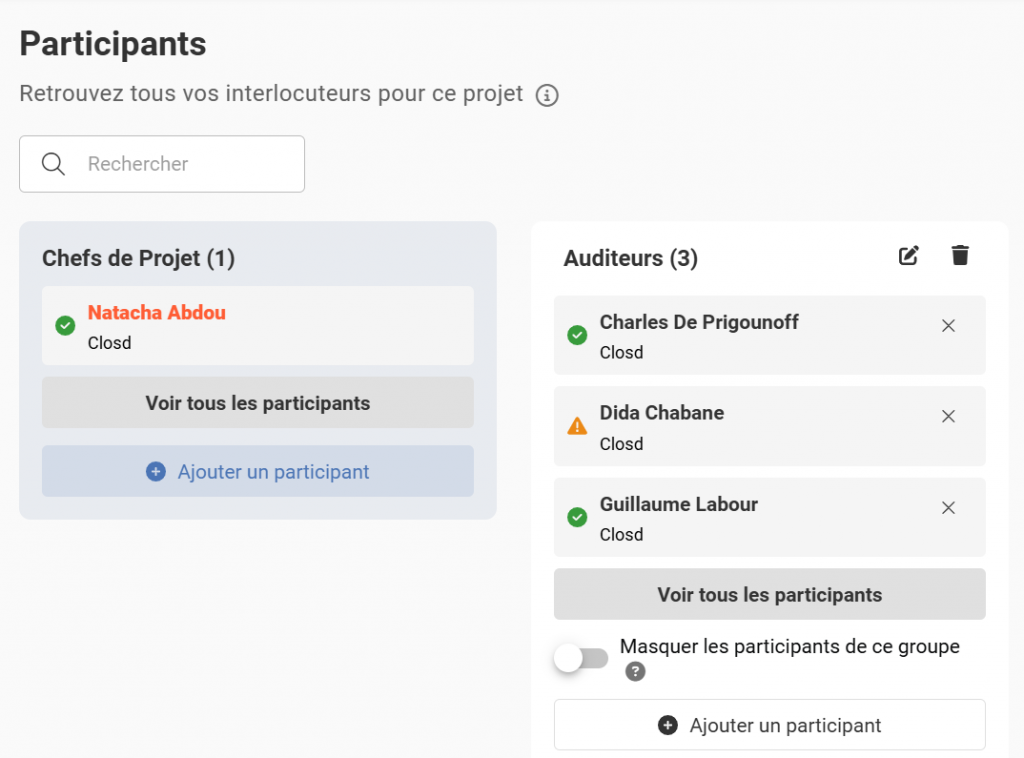Add a participant to Chefs de Projet

pos(257,472)
